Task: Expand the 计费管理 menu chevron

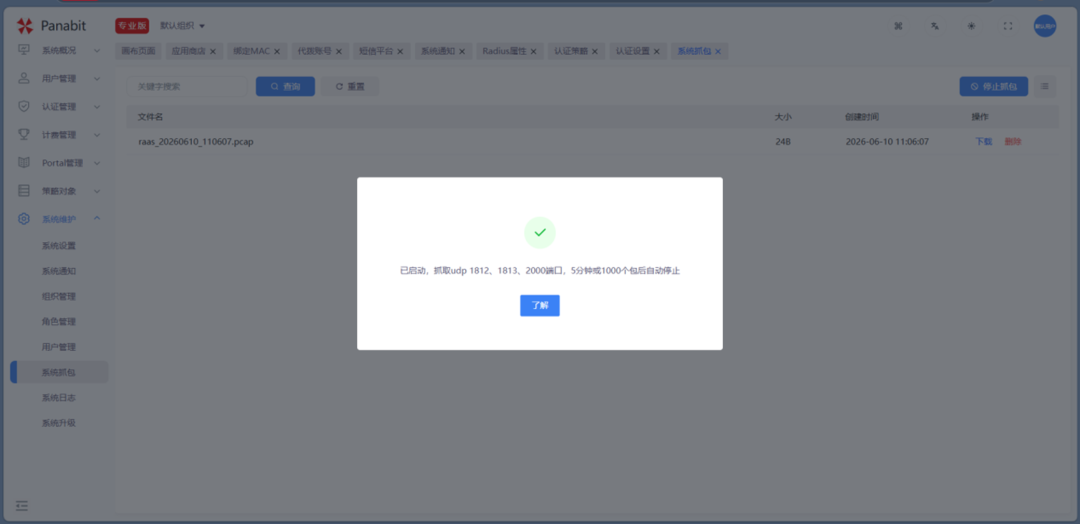Action: 97,135
